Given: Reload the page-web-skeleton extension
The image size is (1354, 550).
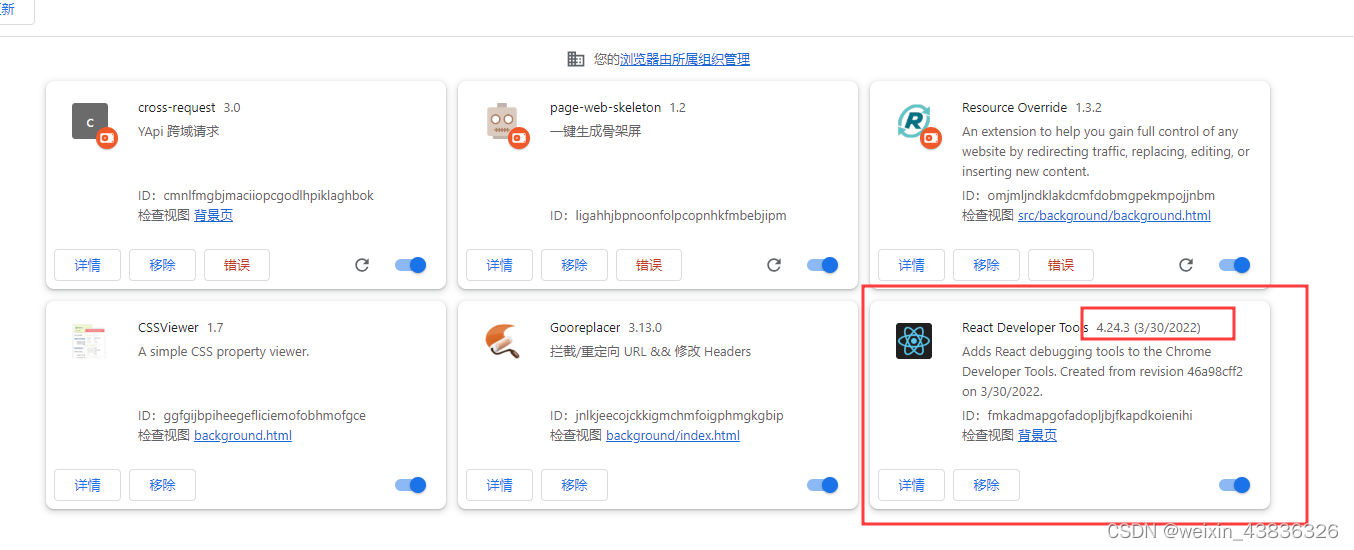Looking at the screenshot, I should 774,265.
